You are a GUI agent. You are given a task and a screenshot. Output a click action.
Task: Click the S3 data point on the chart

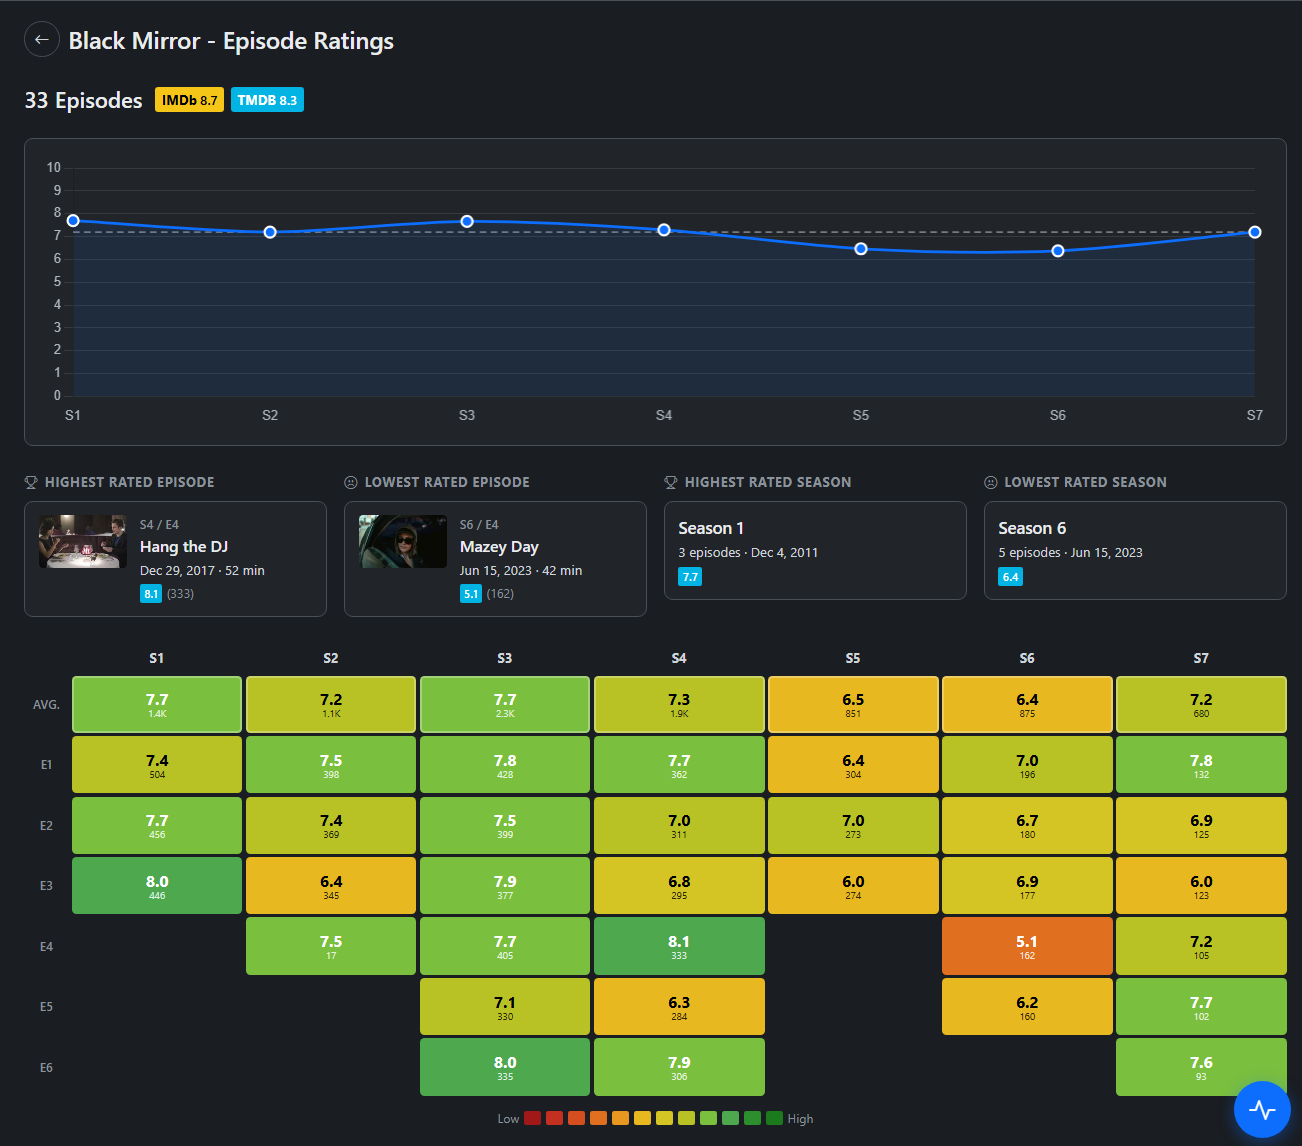[x=467, y=221]
